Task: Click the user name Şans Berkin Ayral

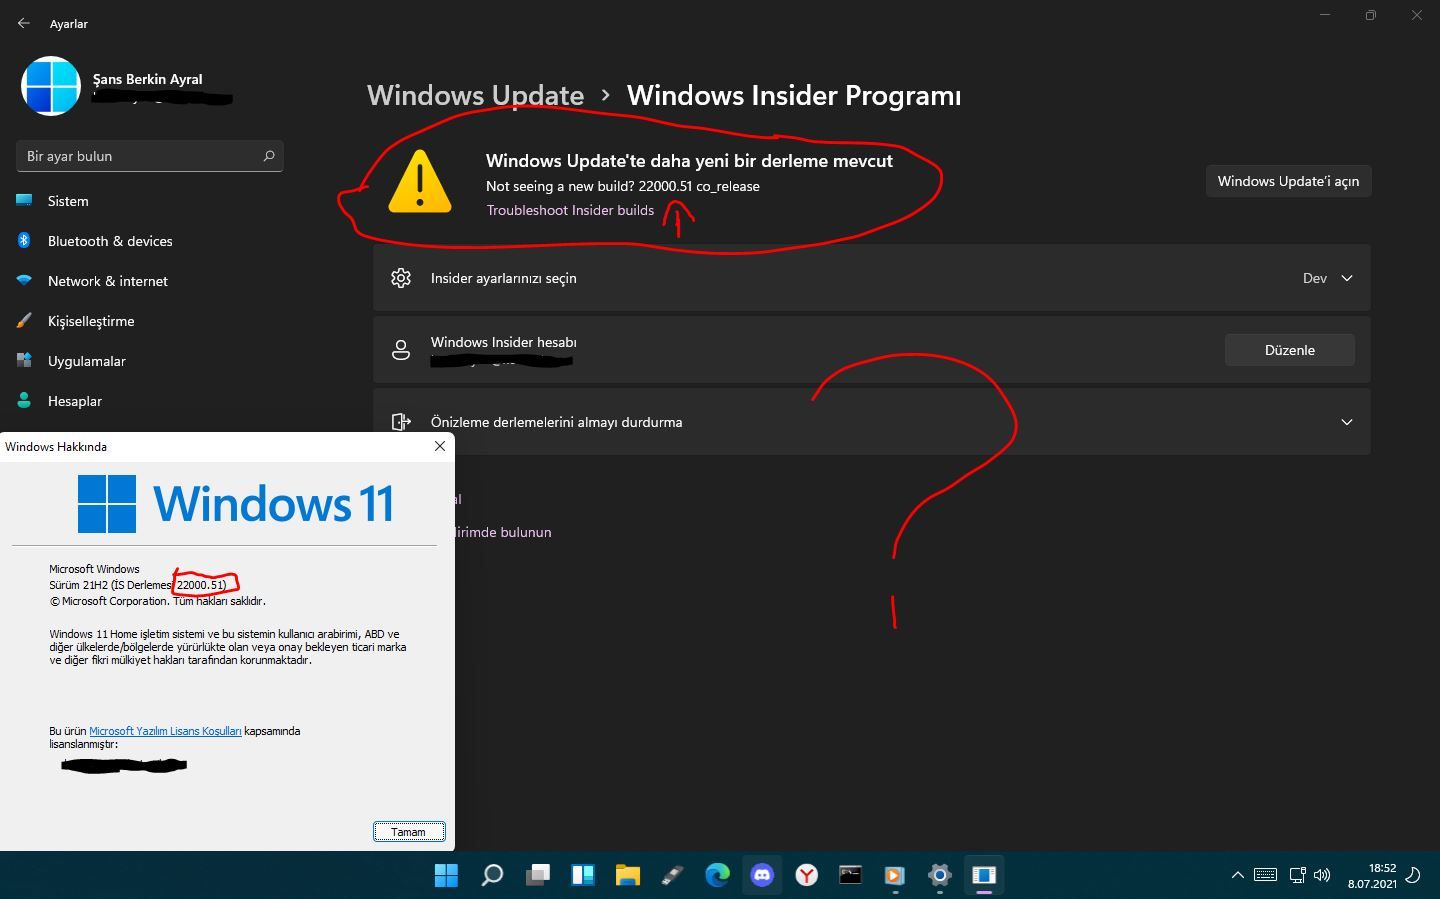Action: 147,79
